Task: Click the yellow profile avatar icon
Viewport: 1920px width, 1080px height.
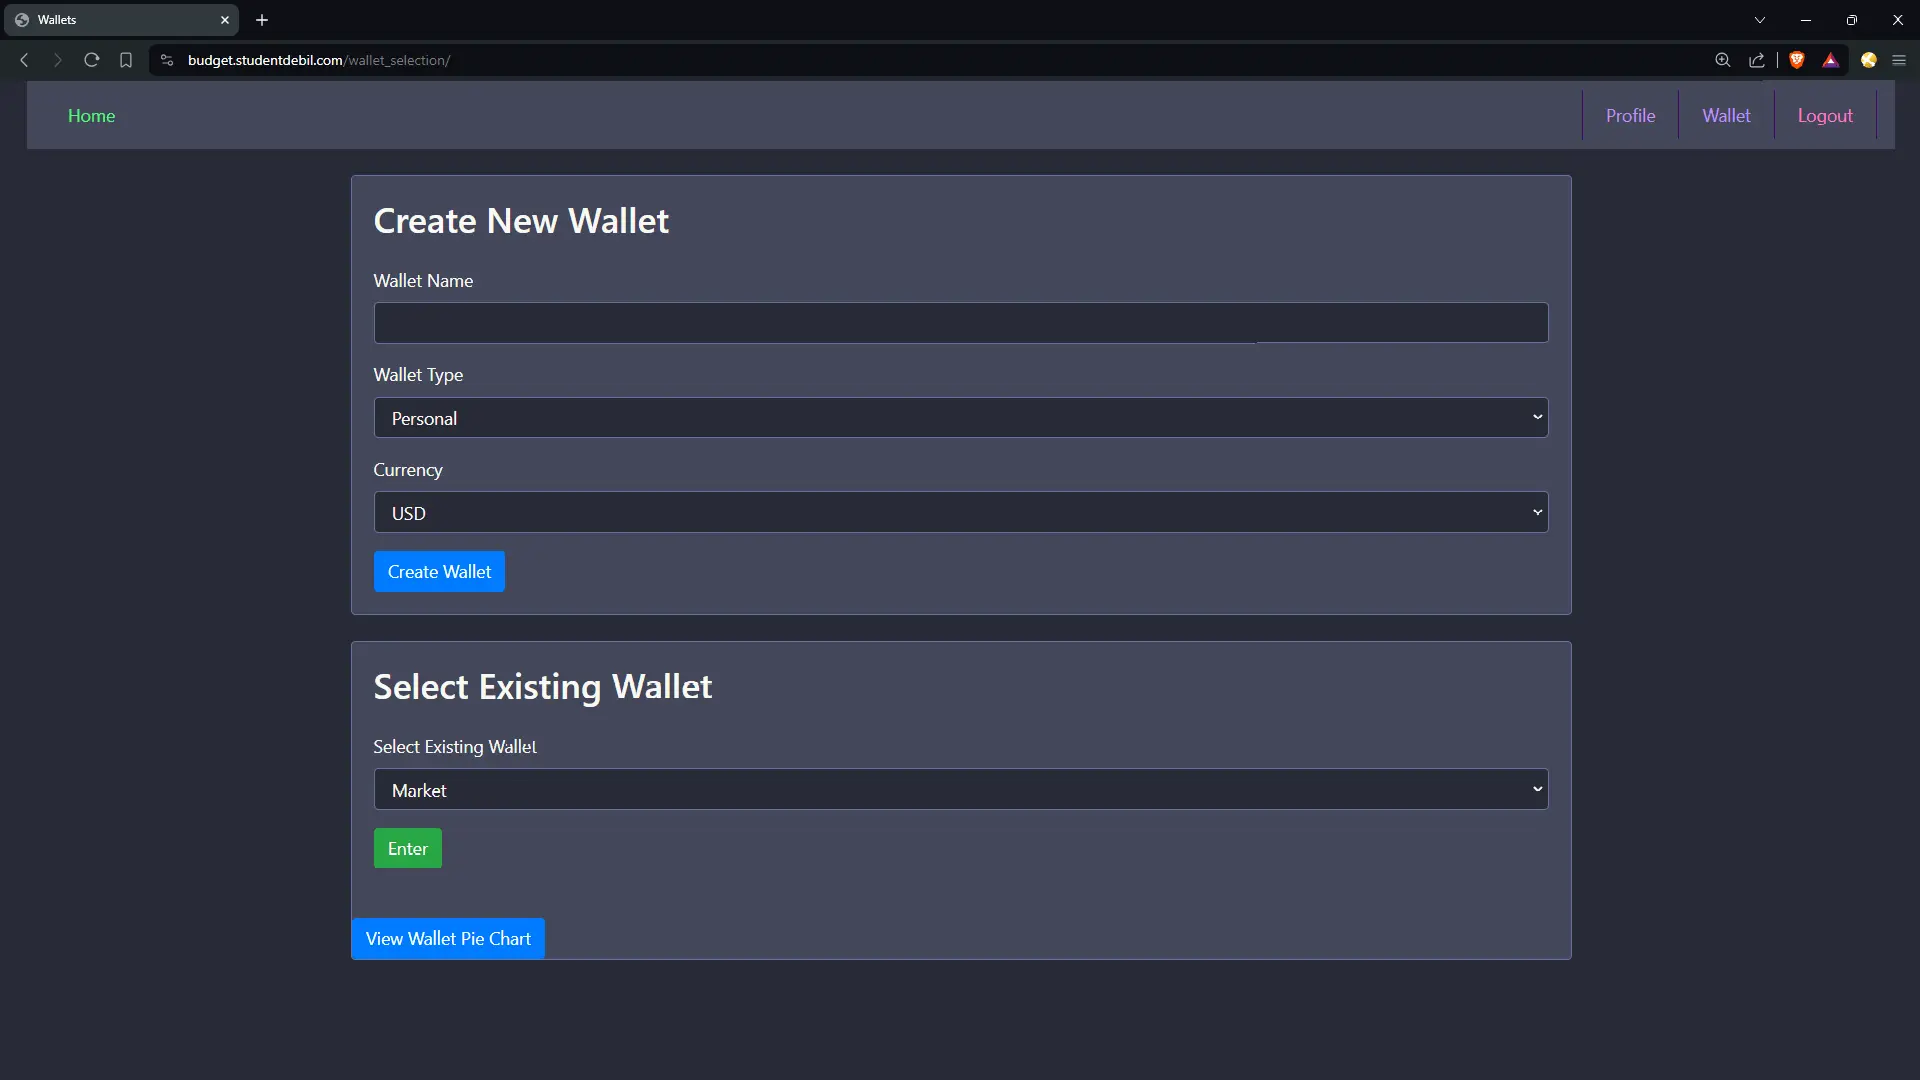Action: pos(1868,60)
